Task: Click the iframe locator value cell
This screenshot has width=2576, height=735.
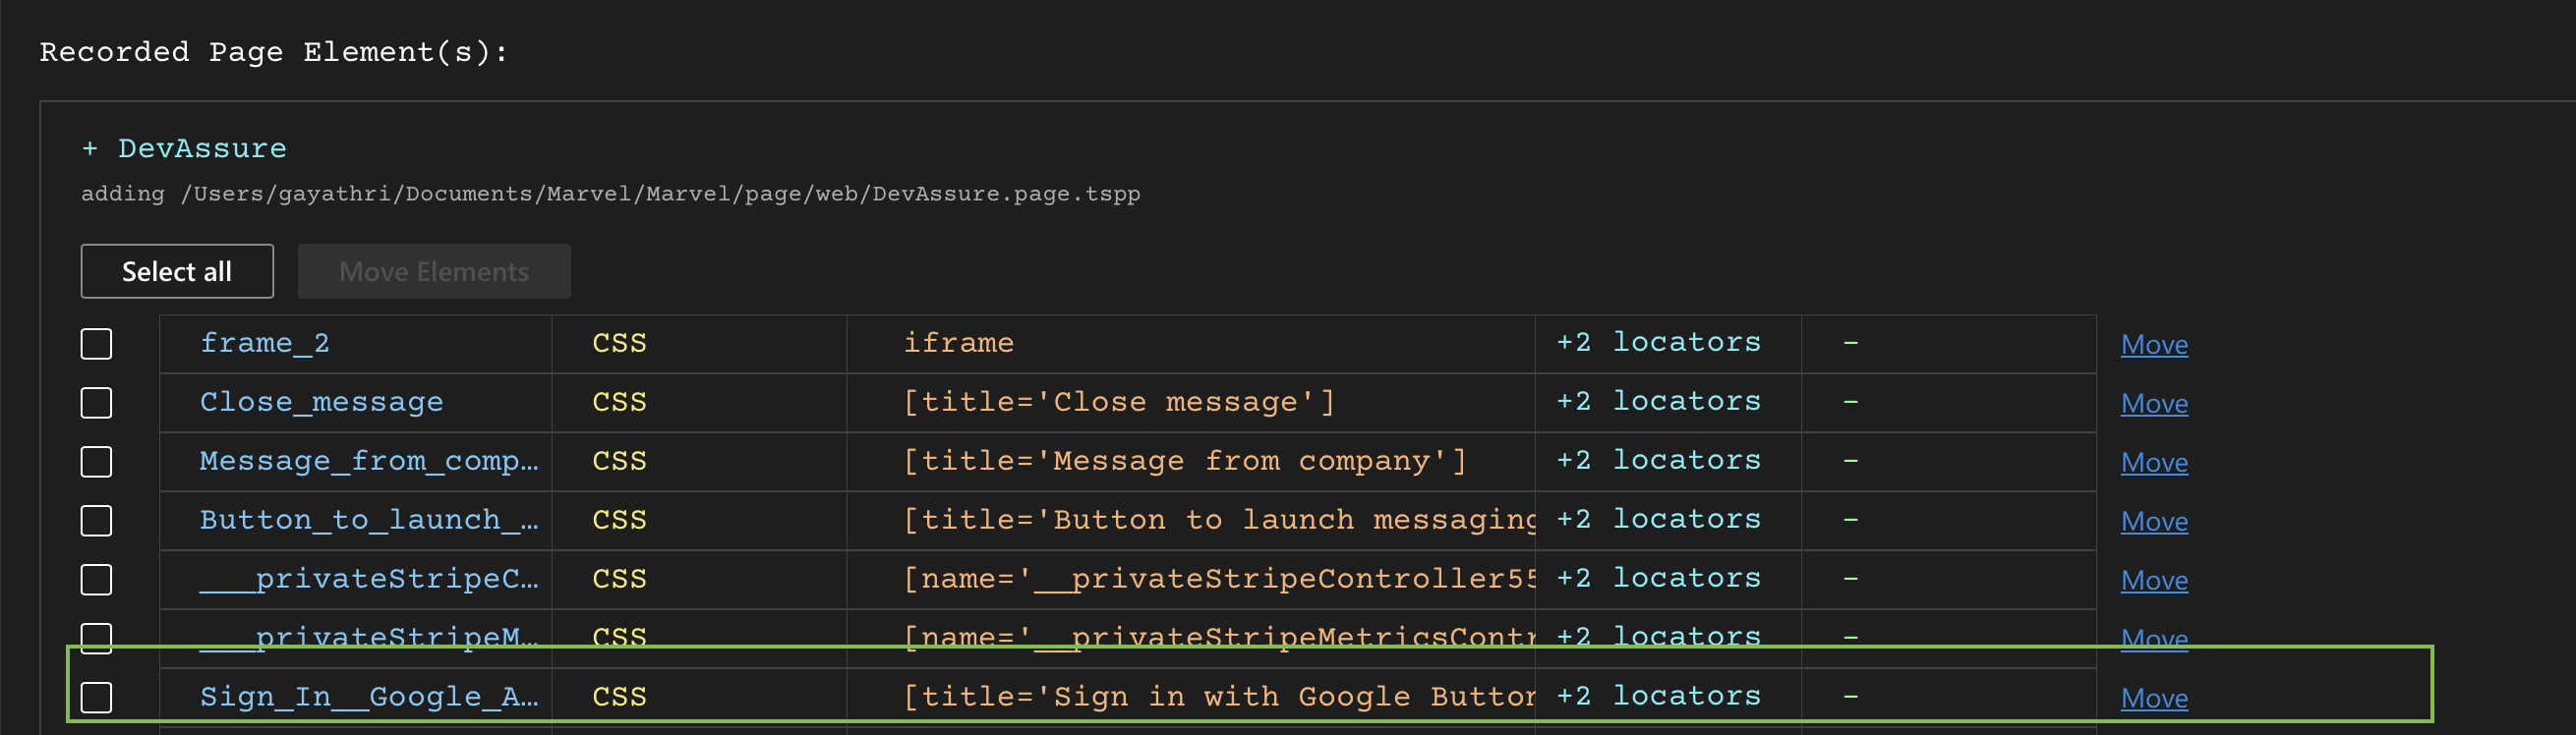Action: coord(958,343)
